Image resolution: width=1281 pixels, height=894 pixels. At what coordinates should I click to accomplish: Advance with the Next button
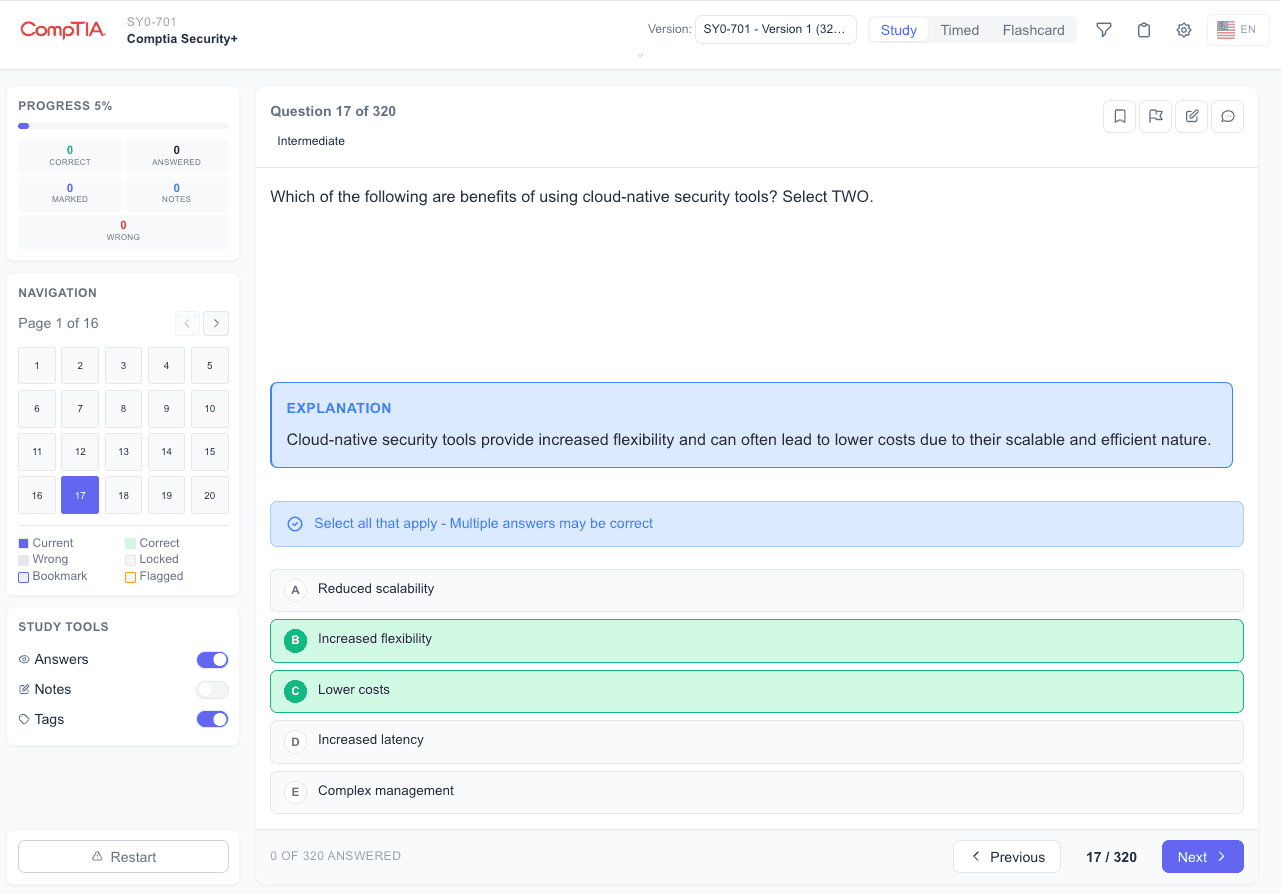tap(1202, 856)
